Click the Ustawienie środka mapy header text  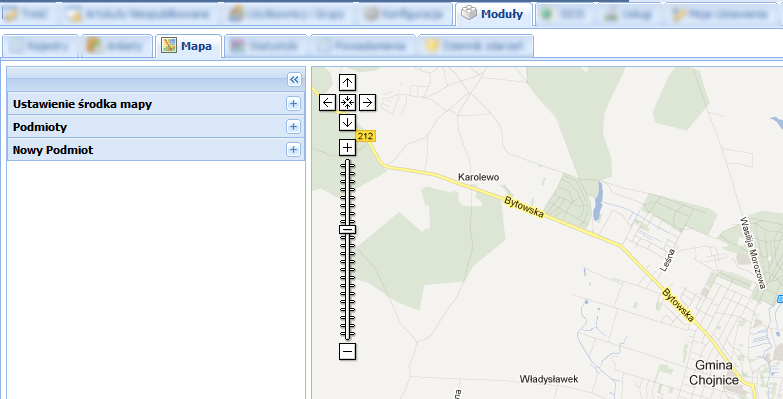82,104
